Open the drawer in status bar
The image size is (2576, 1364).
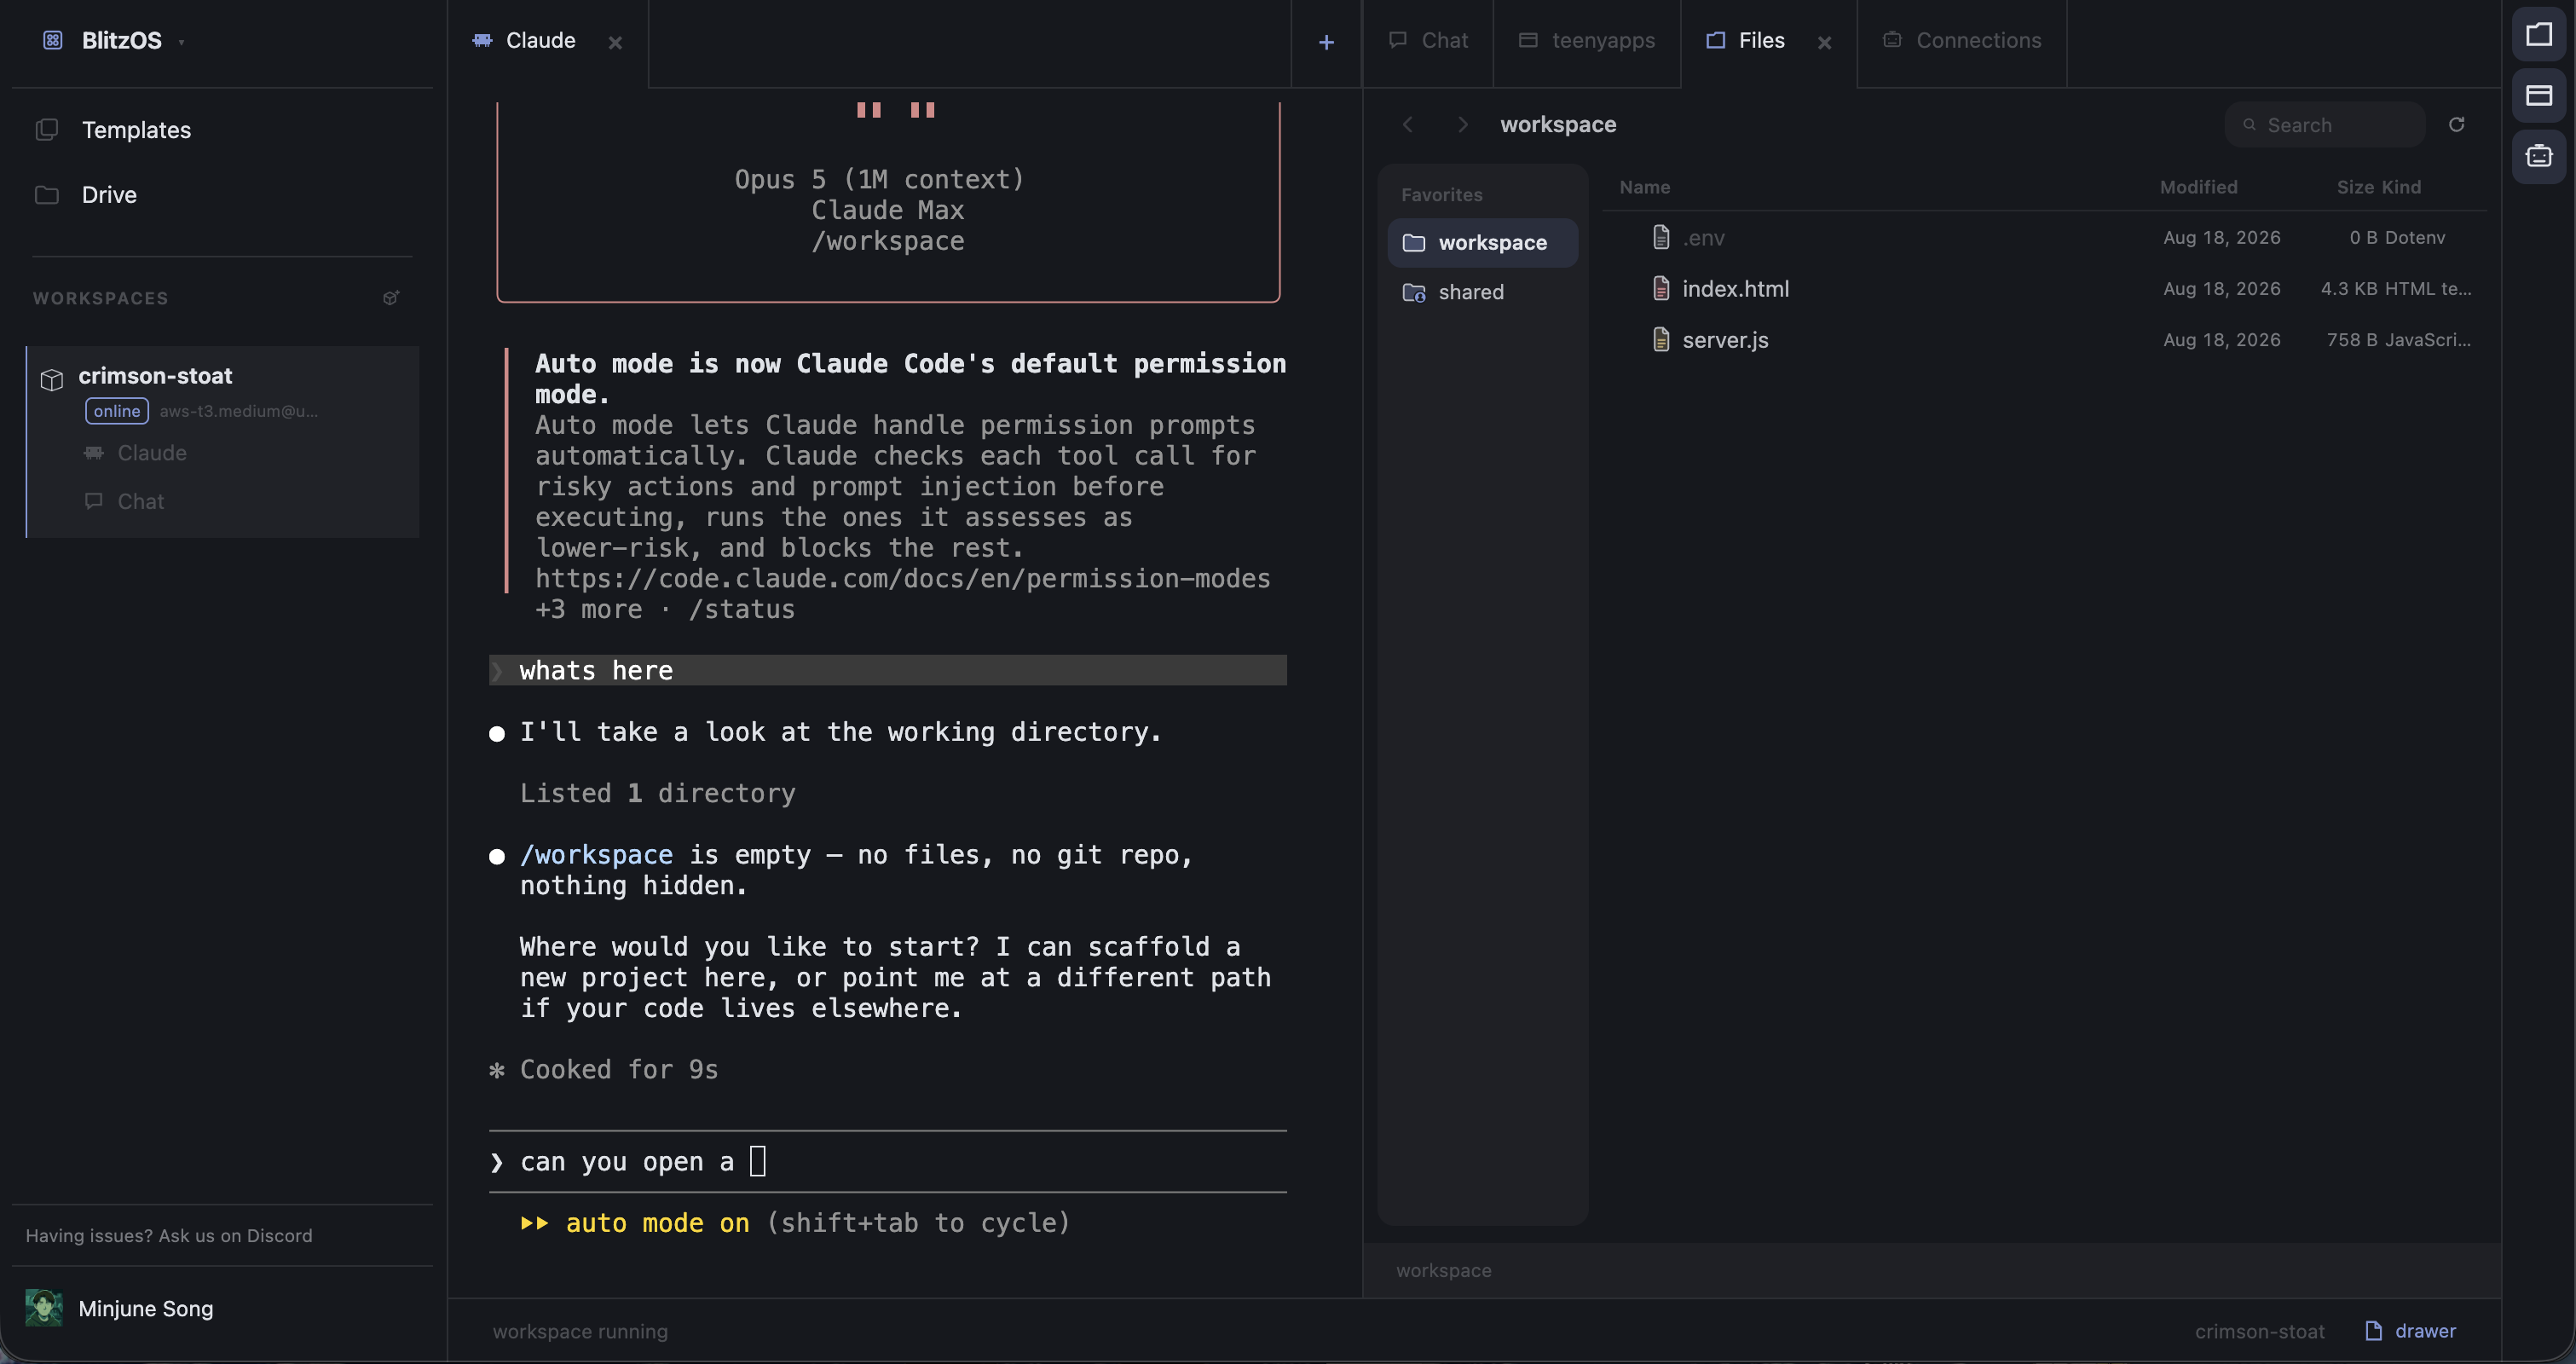pos(2411,1331)
